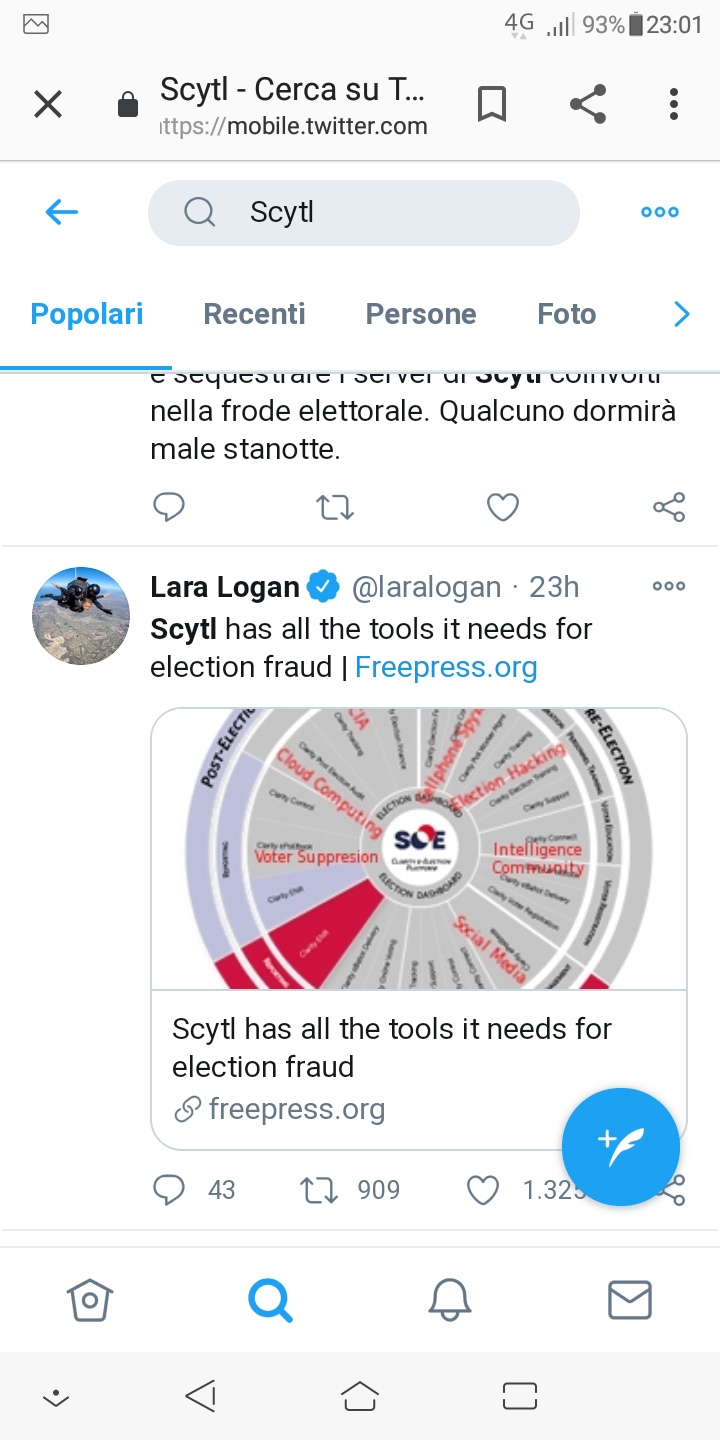Reply to Lara Logan's tweet
This screenshot has width=720, height=1440.
click(x=169, y=1190)
